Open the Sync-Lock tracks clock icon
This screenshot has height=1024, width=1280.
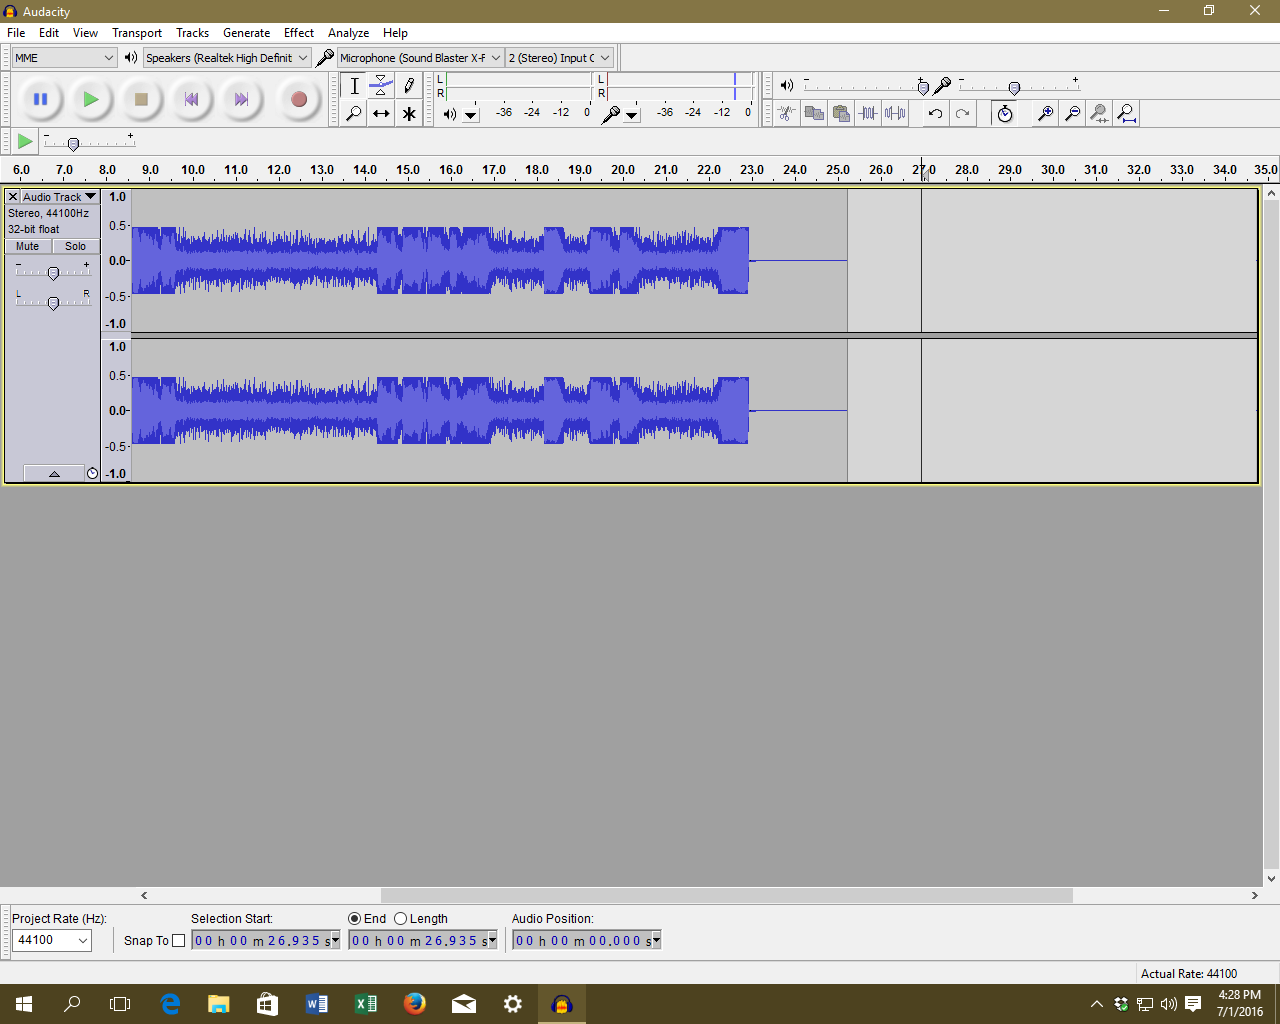1005,113
